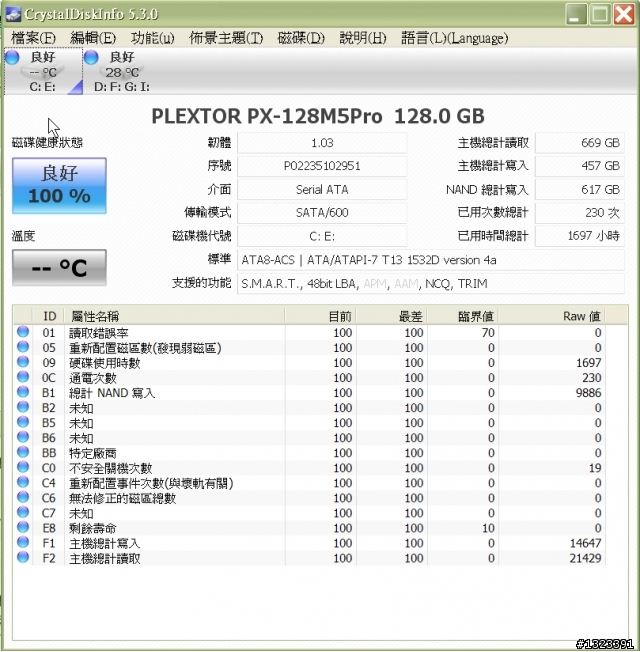The width and height of the screenshot is (640, 652).
Task: Click status icon for row F1 主機總計寫入
Action: [23, 542]
